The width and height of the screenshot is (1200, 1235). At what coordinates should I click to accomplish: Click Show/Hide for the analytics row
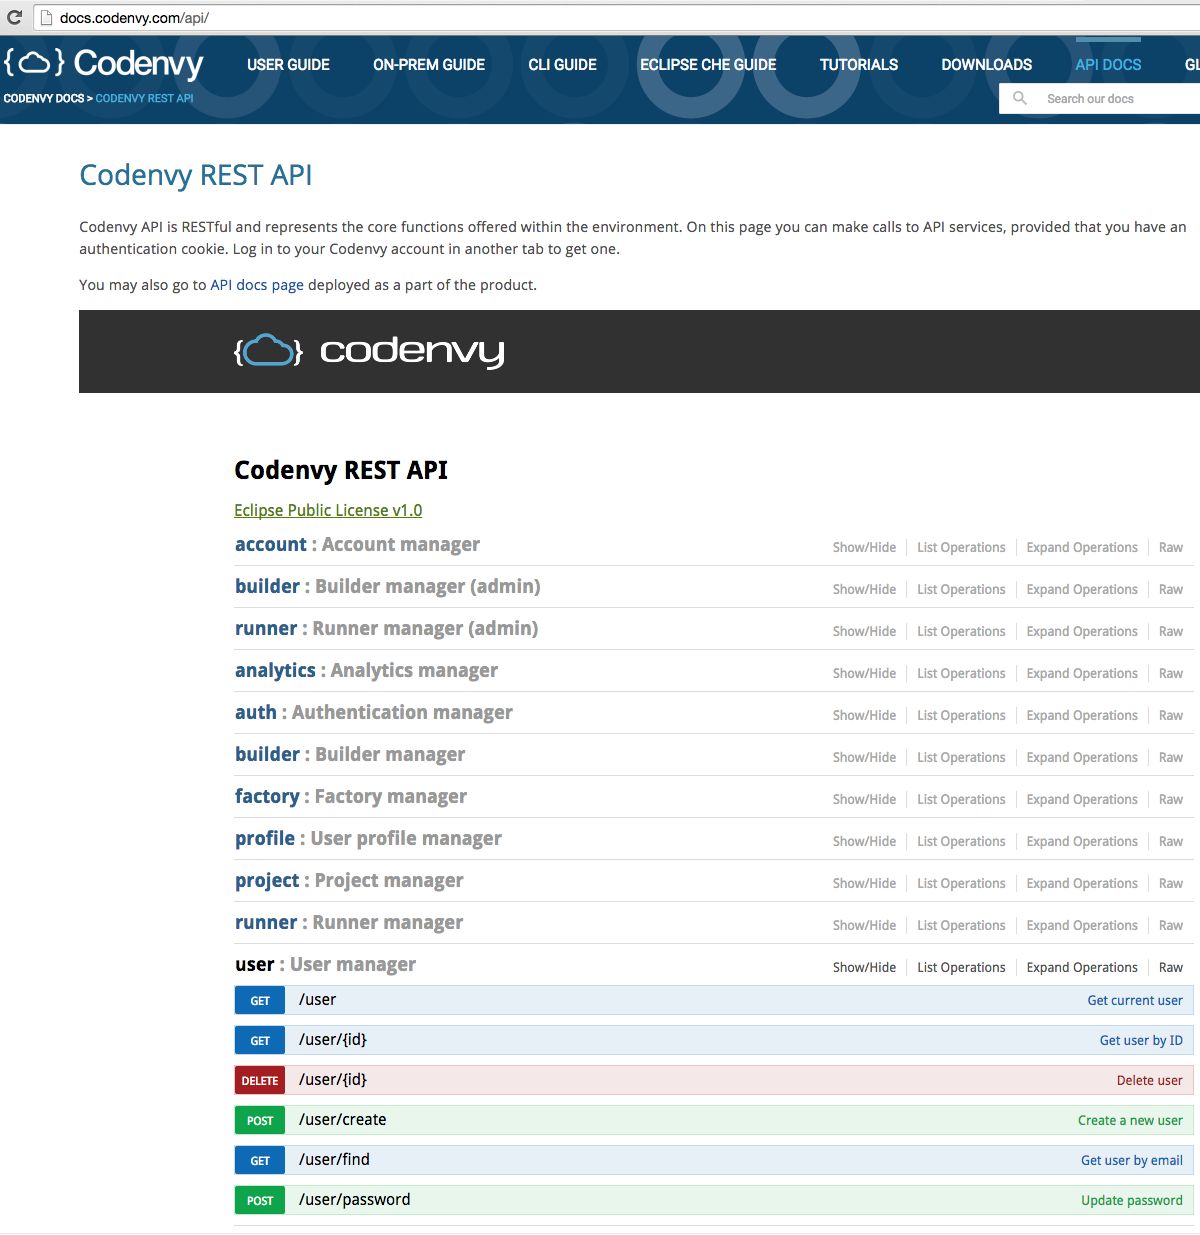point(864,673)
